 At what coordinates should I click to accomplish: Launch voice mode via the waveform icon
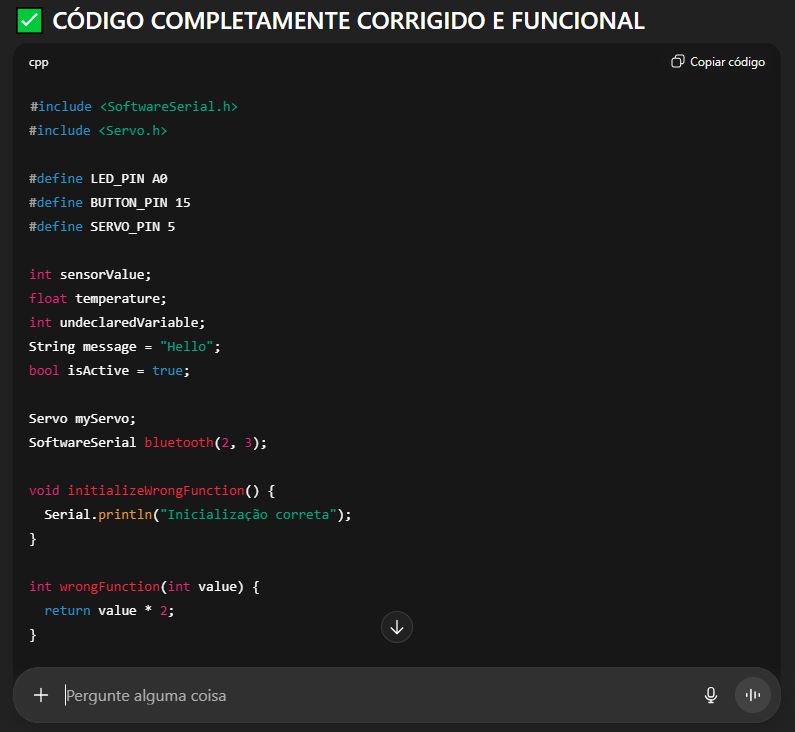click(x=752, y=695)
